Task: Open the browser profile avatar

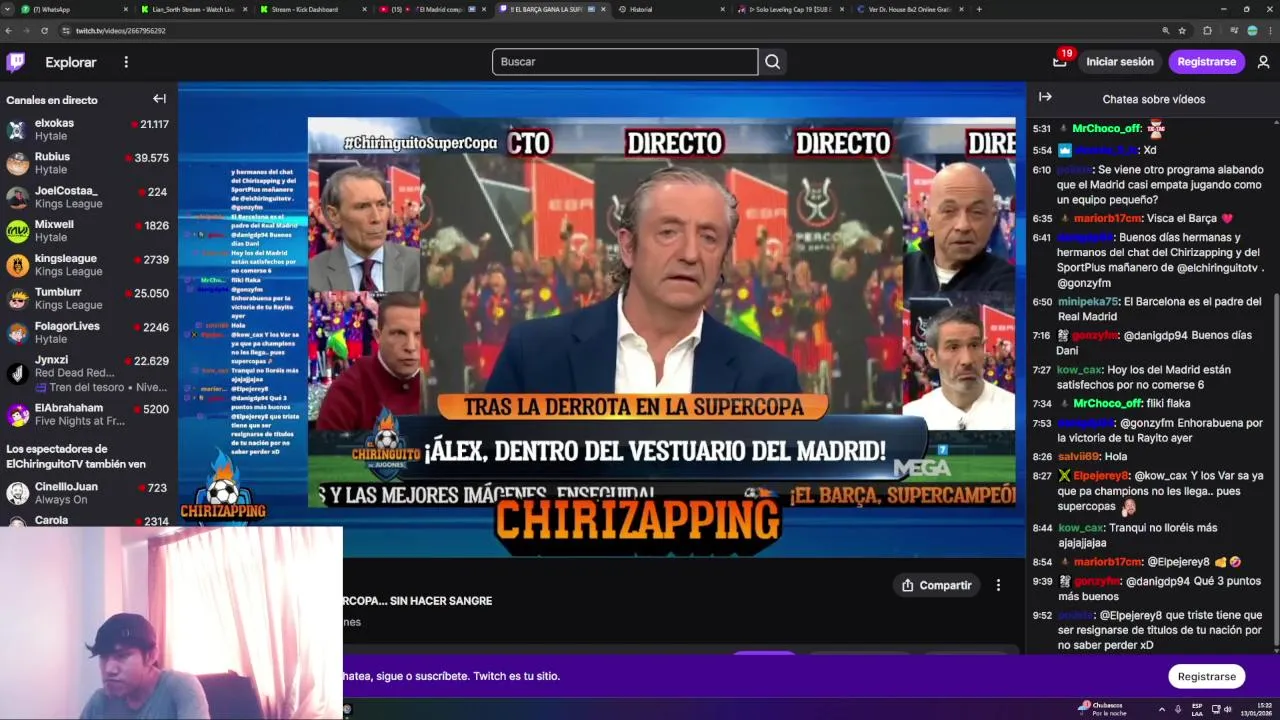Action: 1252,31
